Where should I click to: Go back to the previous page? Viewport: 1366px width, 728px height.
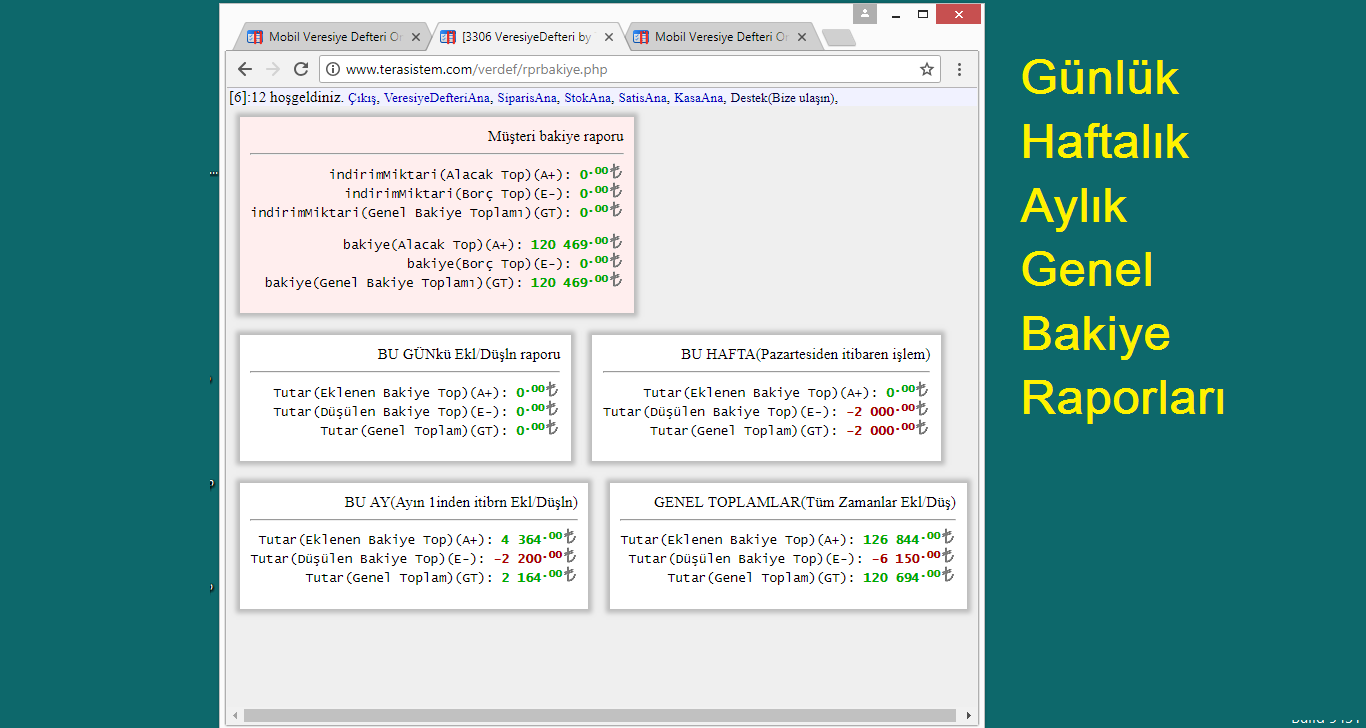click(x=245, y=69)
